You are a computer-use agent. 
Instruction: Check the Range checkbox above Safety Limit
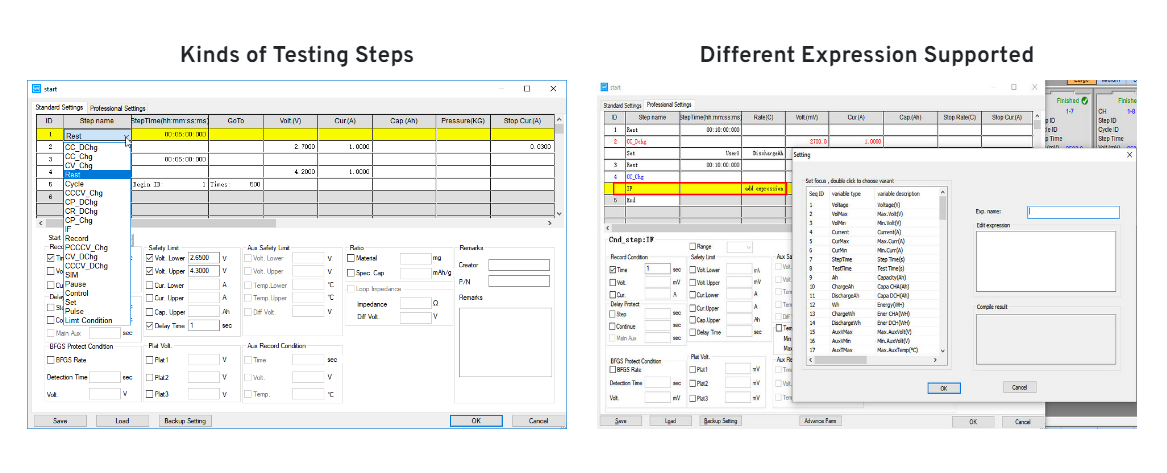[x=694, y=246]
